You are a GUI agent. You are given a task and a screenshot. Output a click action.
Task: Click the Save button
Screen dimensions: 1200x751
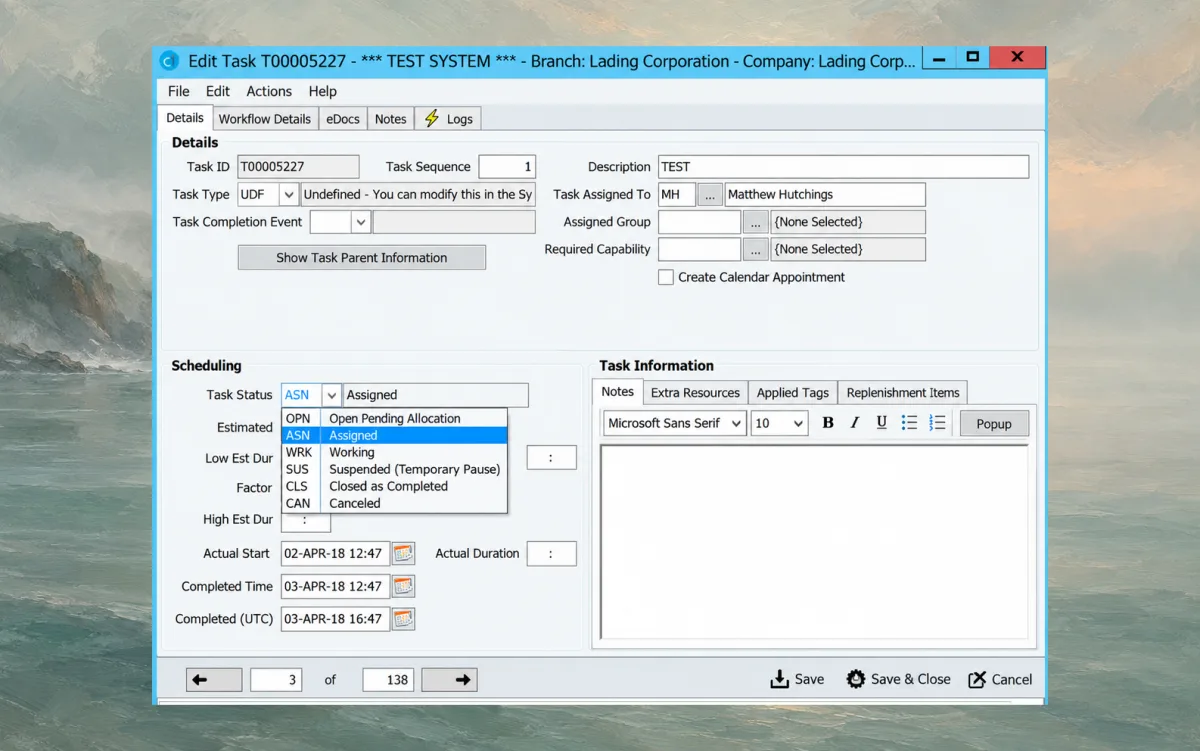click(x=797, y=680)
